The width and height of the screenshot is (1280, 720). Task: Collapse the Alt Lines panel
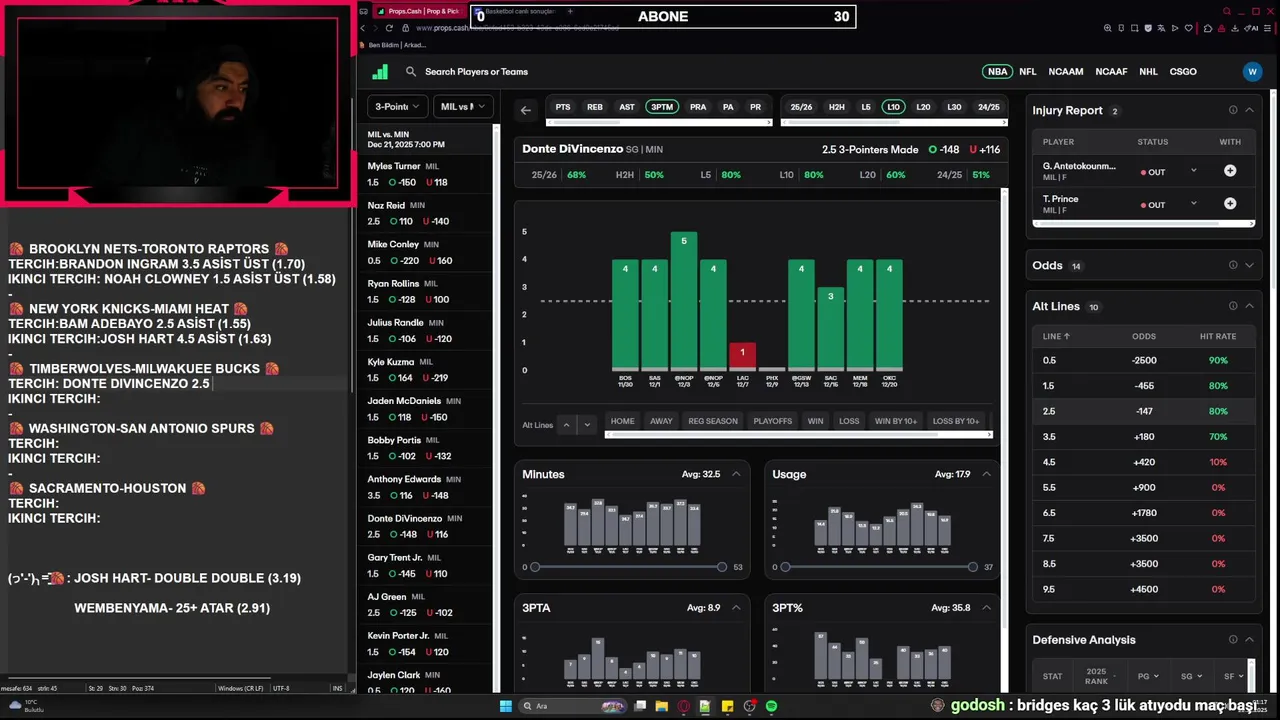click(1249, 306)
